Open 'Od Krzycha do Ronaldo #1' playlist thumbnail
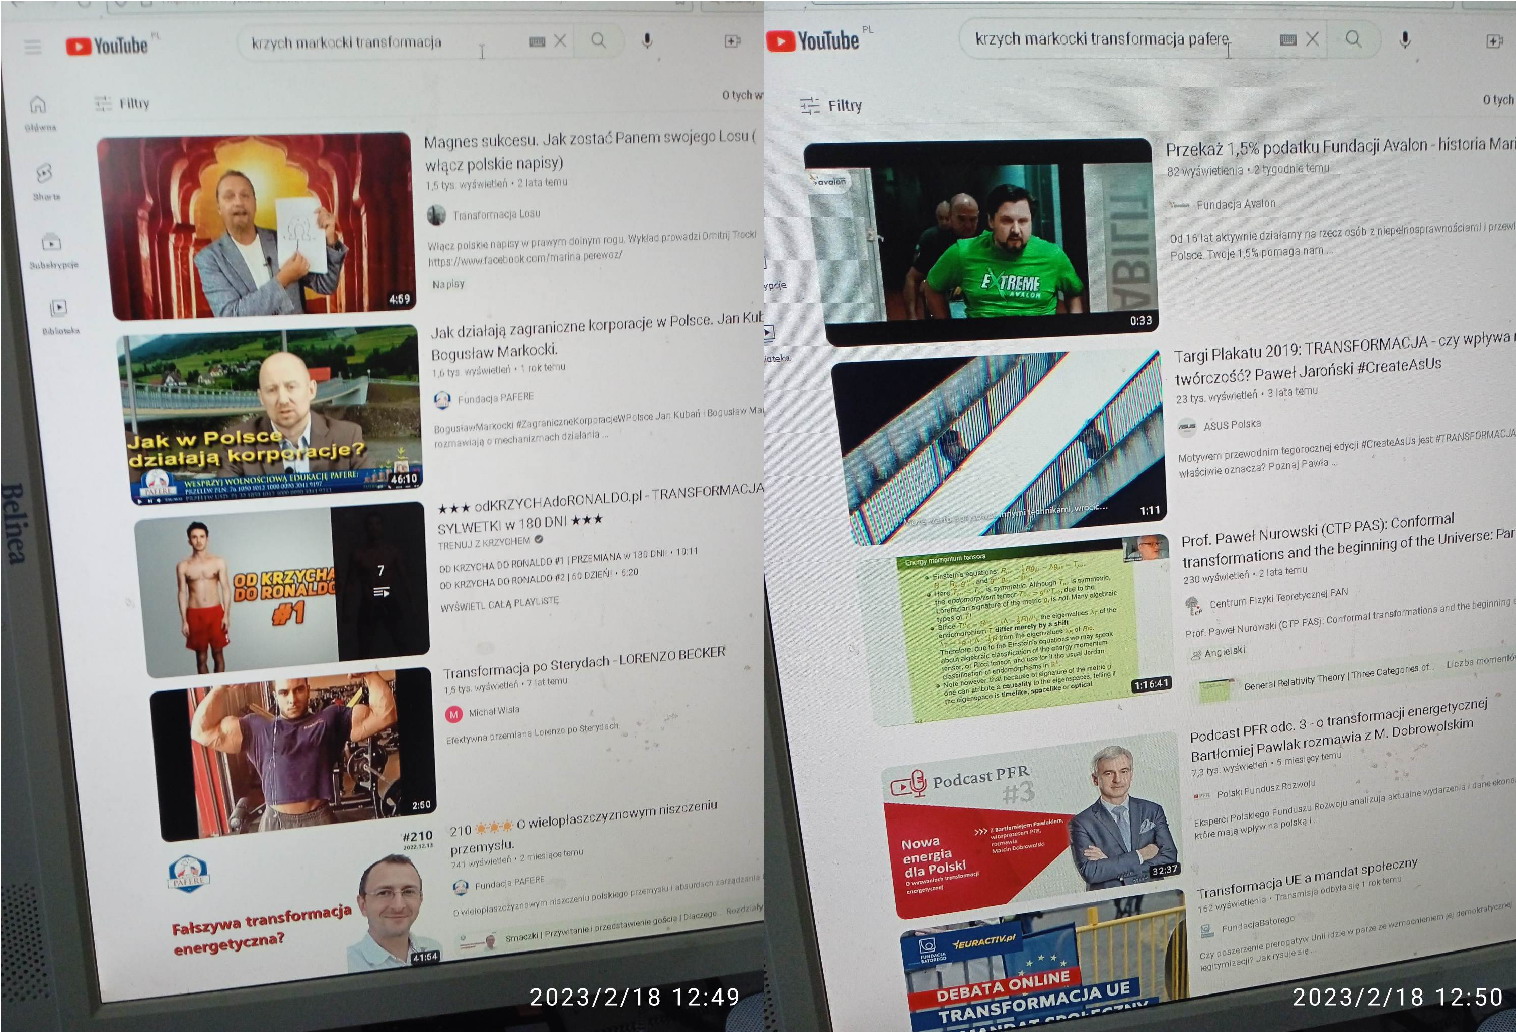 (282, 589)
